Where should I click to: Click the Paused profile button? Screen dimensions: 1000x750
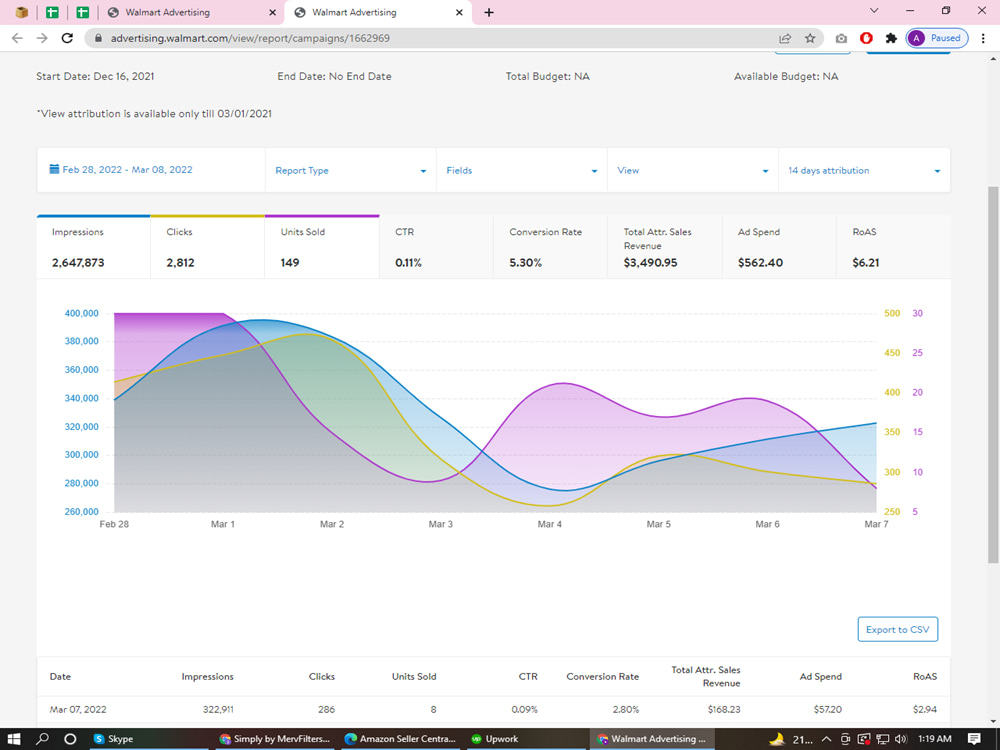937,38
